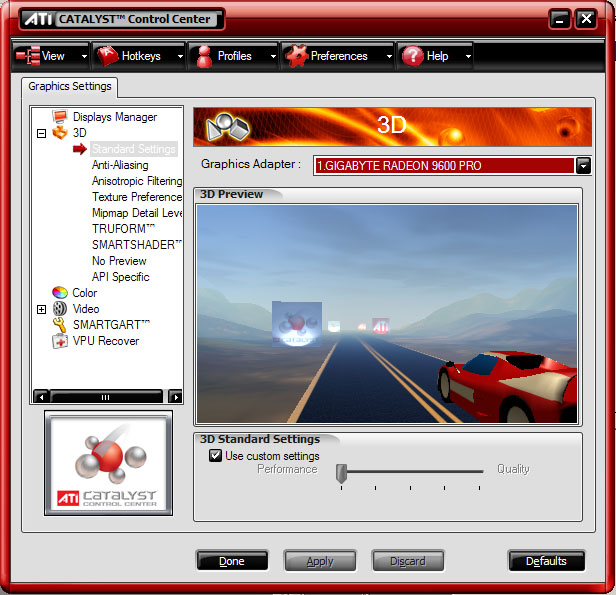Image resolution: width=616 pixels, height=595 pixels.
Task: Click the Video reel icon in tree
Action: (60, 309)
